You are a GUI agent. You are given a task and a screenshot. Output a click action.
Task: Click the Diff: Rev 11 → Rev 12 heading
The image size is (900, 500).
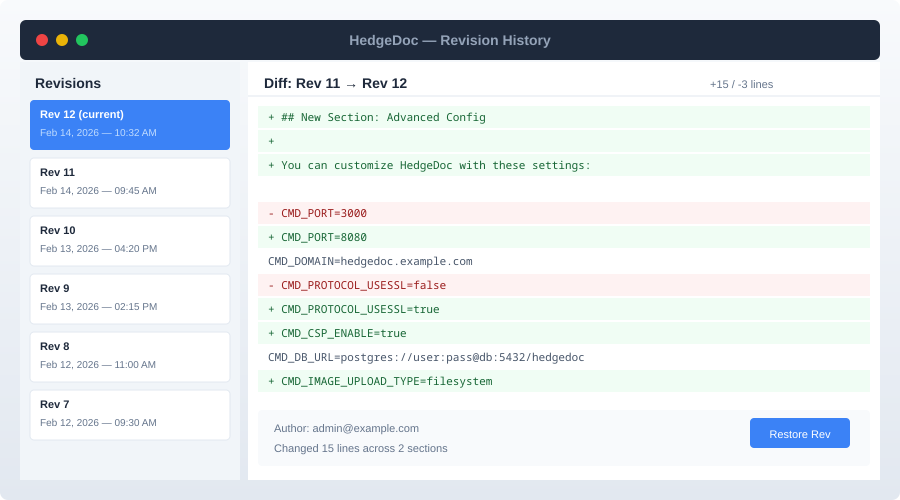pyautogui.click(x=335, y=84)
